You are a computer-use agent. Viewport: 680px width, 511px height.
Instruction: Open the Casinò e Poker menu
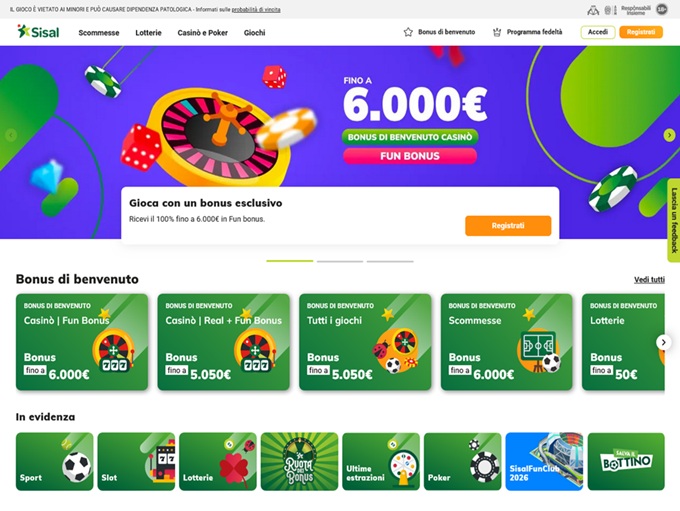[x=203, y=33]
